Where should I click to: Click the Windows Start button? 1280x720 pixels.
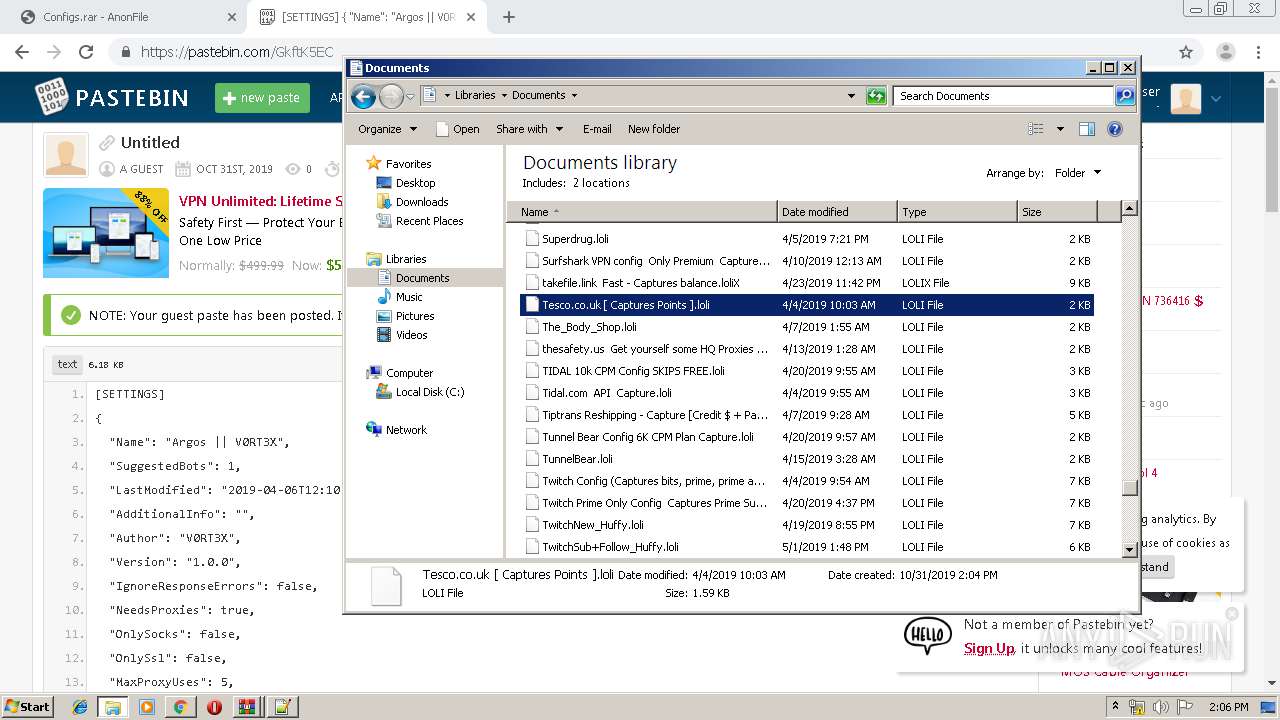pyautogui.click(x=27, y=707)
